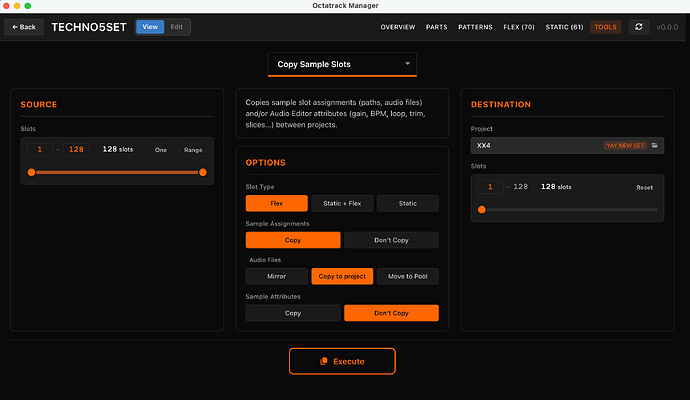Open the STATIC (61) tab
Screen dimensions: 690x400
[564, 27]
